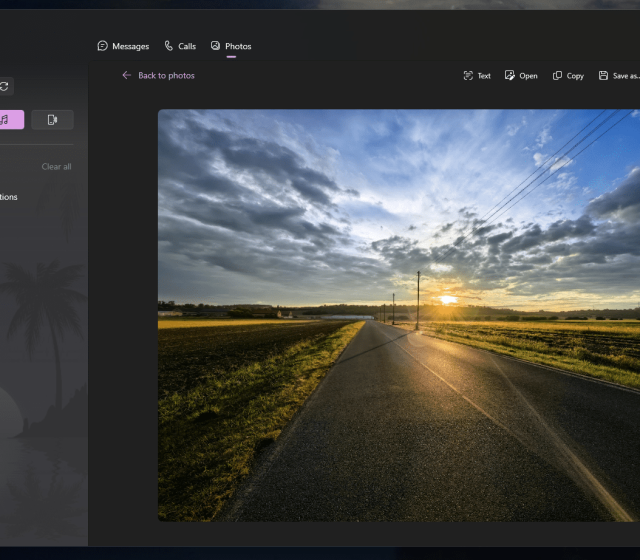Click the 'Copy' text label
Viewport: 640px width, 560px height.
[x=575, y=76]
